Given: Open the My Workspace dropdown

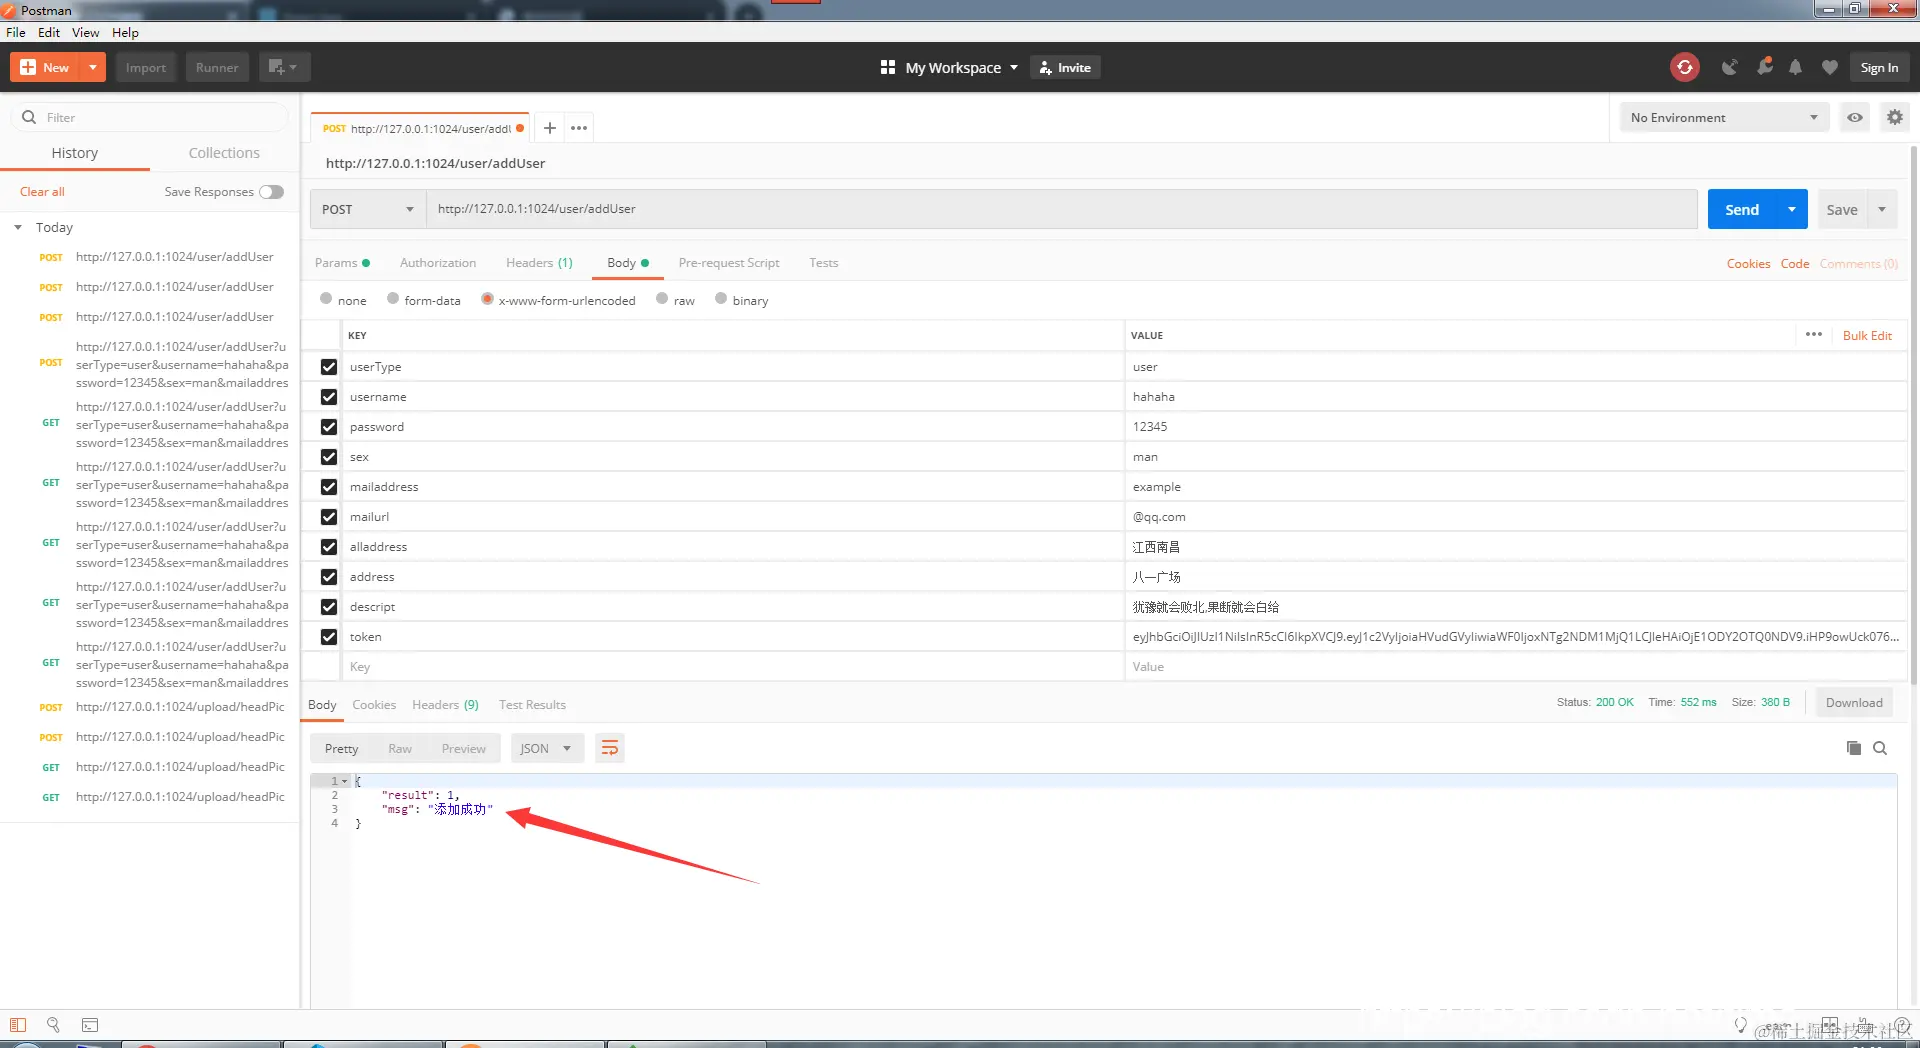Looking at the screenshot, I should click(x=961, y=67).
